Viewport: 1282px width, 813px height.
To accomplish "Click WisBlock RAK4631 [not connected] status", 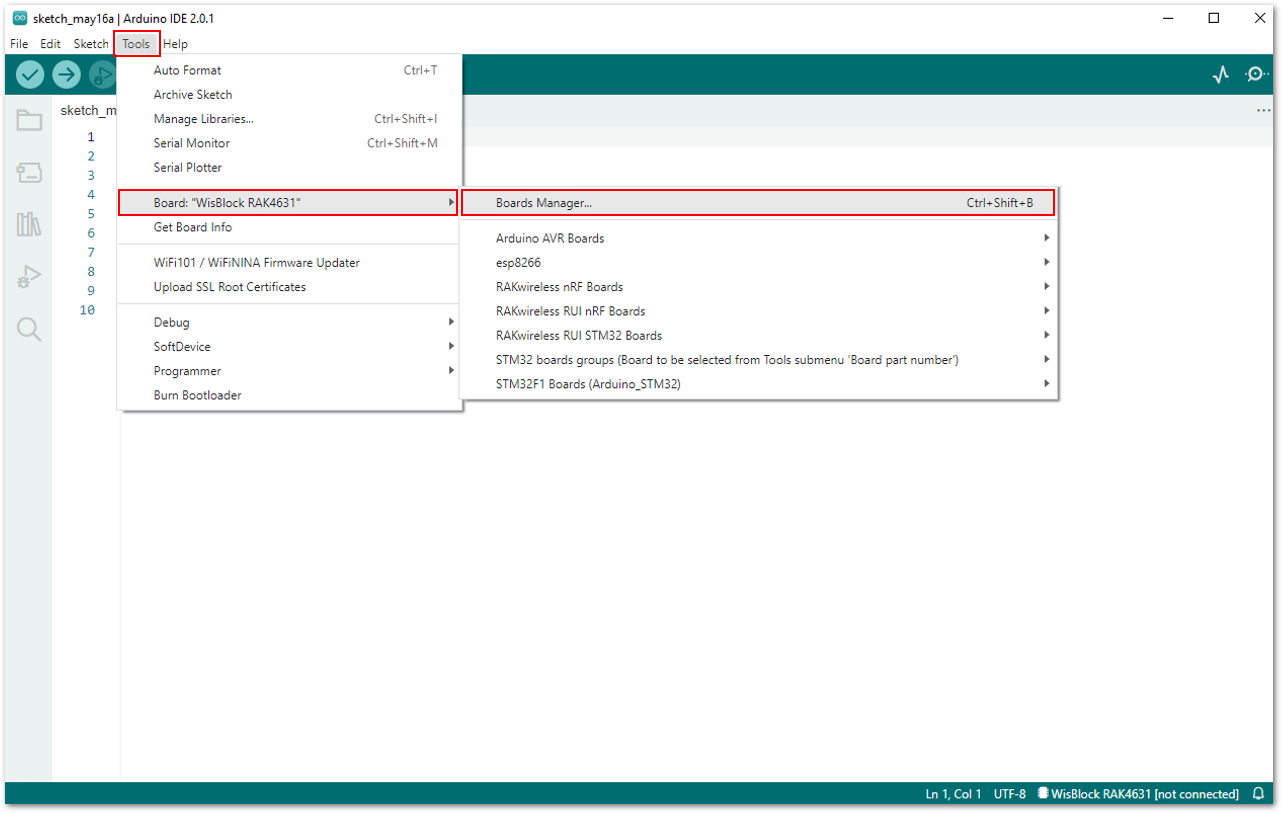I will (1138, 794).
